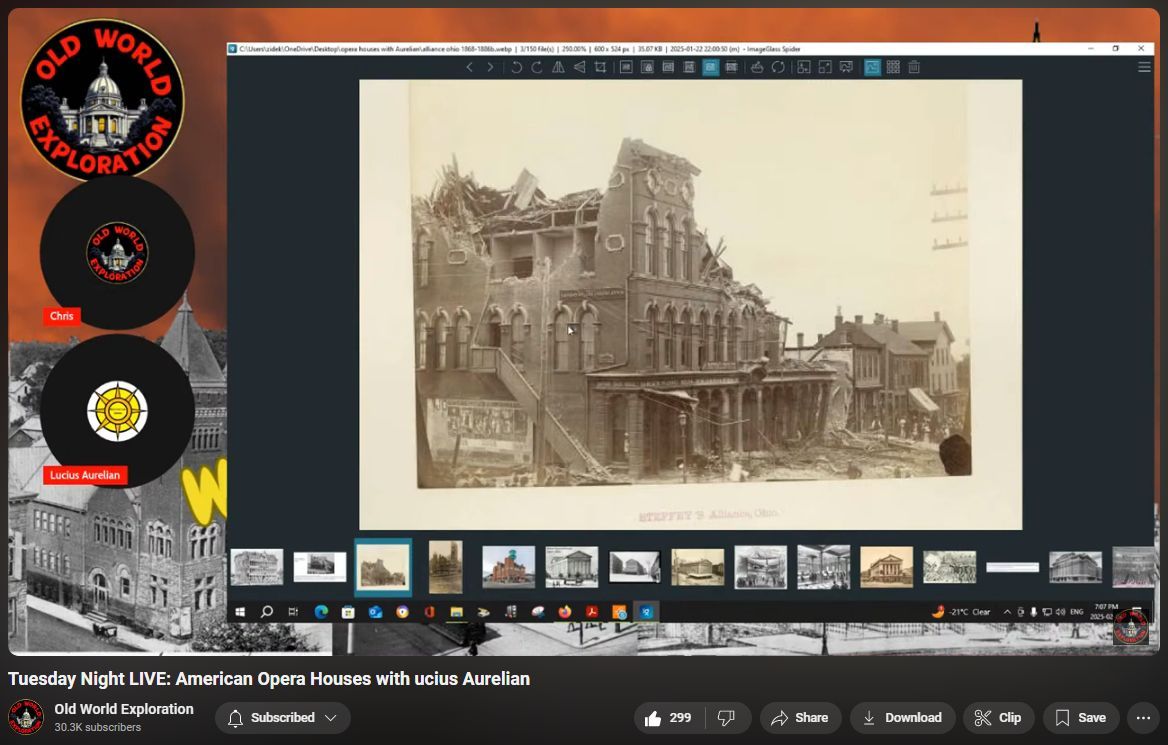This screenshot has height=745, width=1168.
Task: Click the Windows Start button in the taskbar
Action: [x=240, y=612]
